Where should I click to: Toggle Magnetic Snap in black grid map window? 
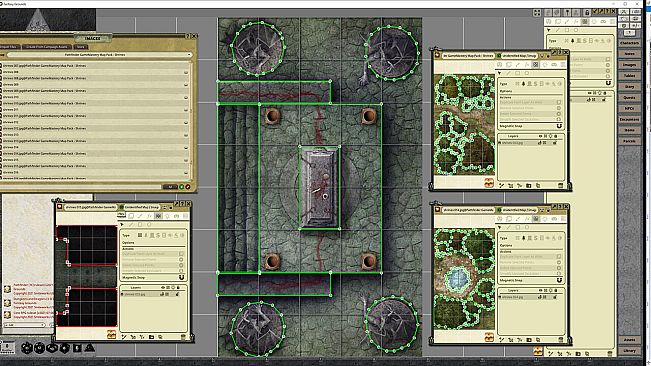click(x=181, y=277)
